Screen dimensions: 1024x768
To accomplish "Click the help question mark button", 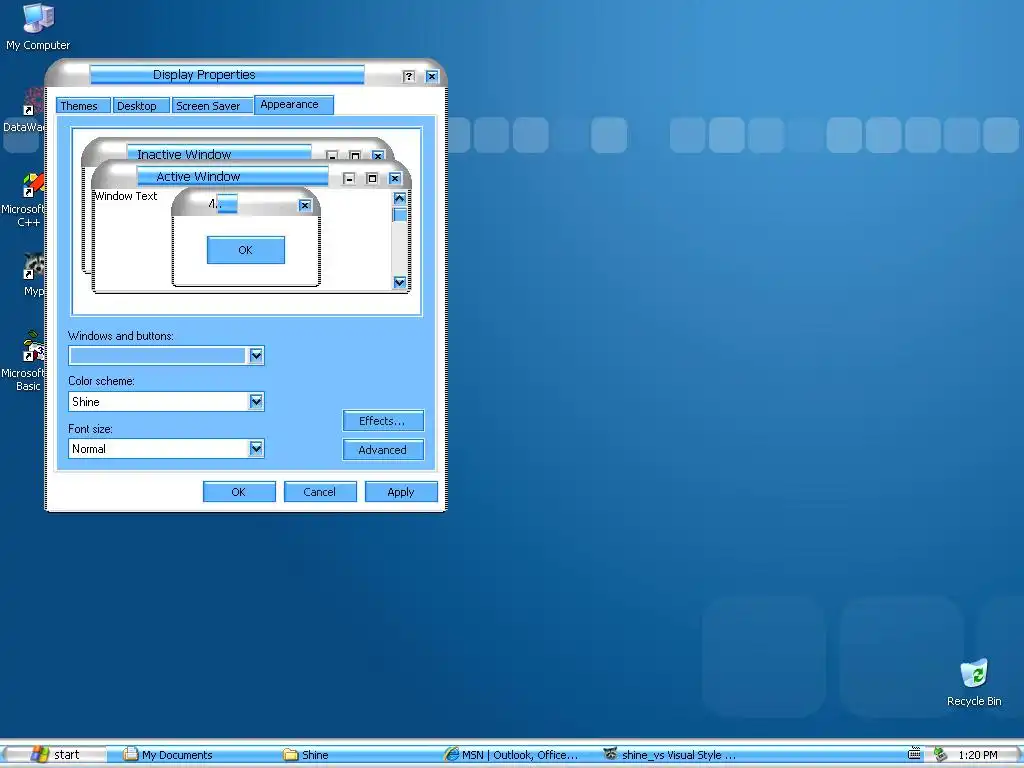I will 409,76.
